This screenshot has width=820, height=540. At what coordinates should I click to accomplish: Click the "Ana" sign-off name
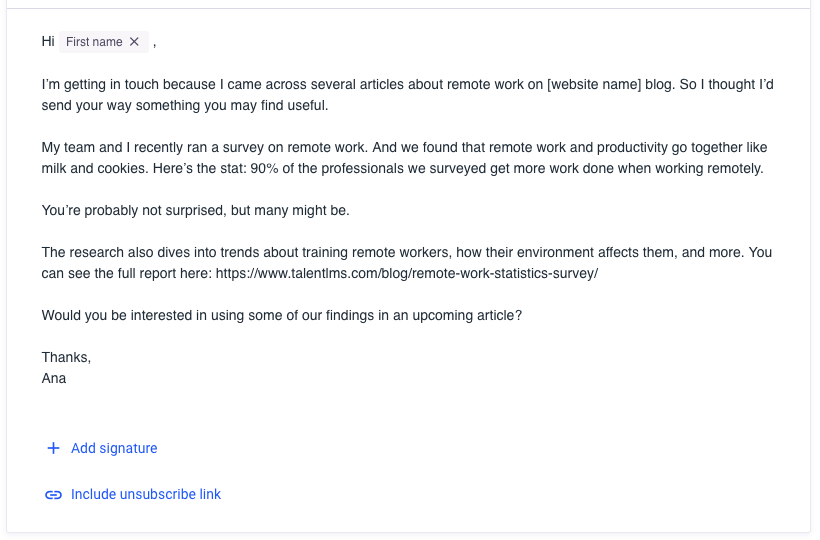pos(54,379)
